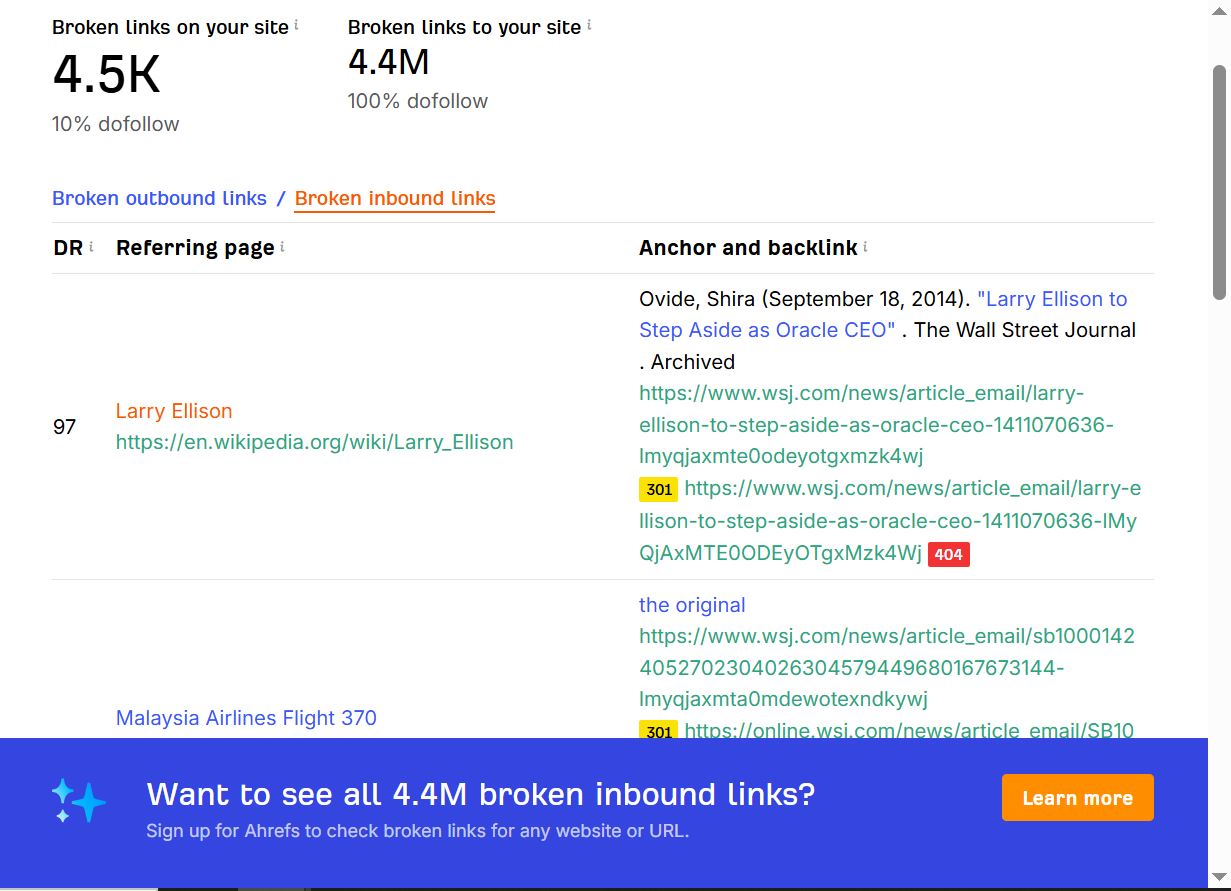Open 'the original' anchor link
The width and height of the screenshot is (1231, 891).
click(692, 605)
